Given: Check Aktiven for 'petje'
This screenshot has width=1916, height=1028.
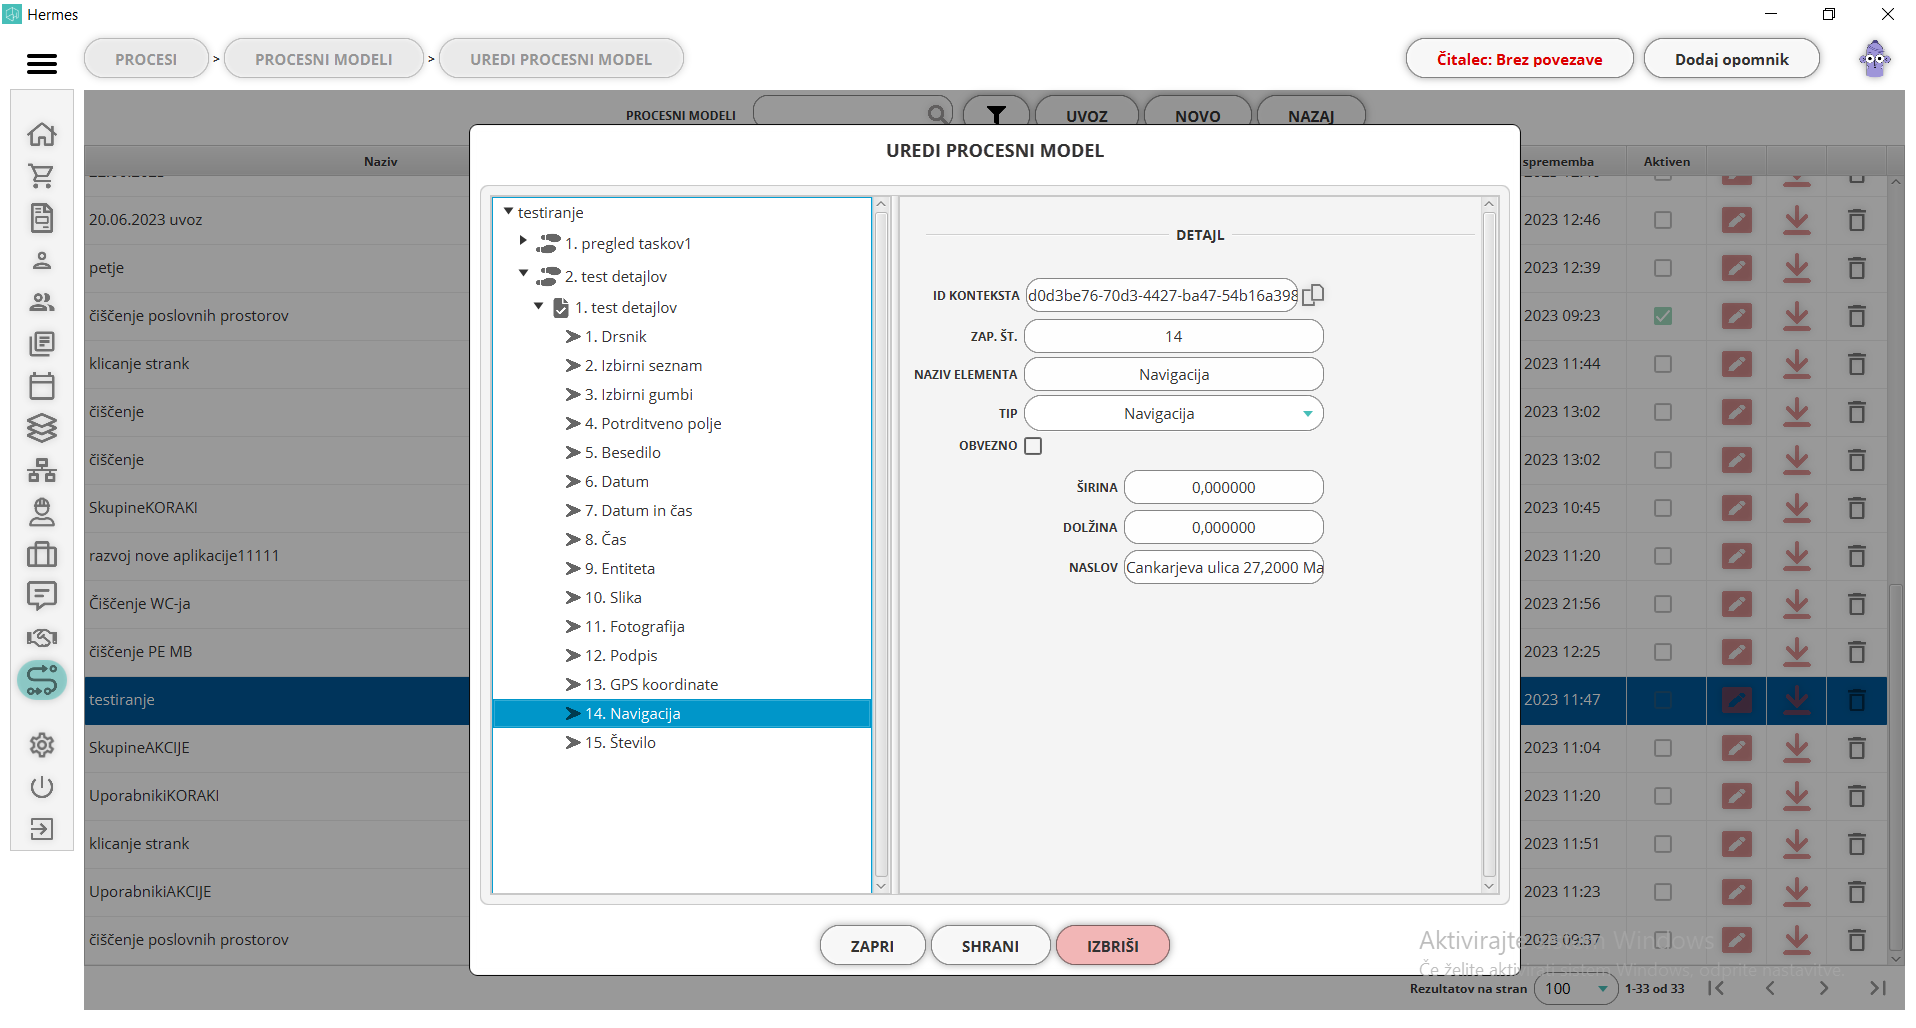Looking at the screenshot, I should coord(1663,268).
